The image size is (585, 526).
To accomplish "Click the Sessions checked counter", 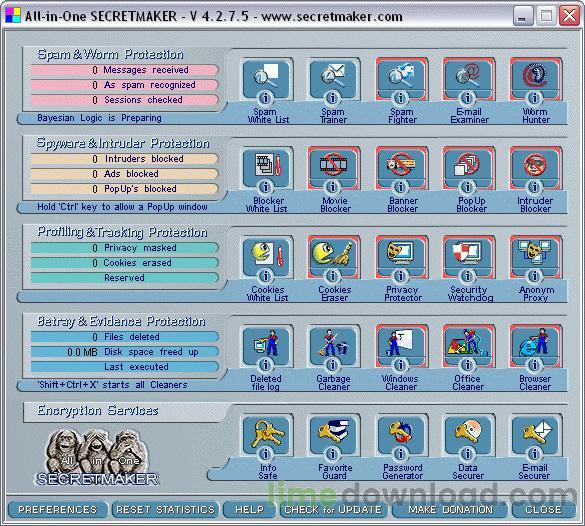I will 125,100.
